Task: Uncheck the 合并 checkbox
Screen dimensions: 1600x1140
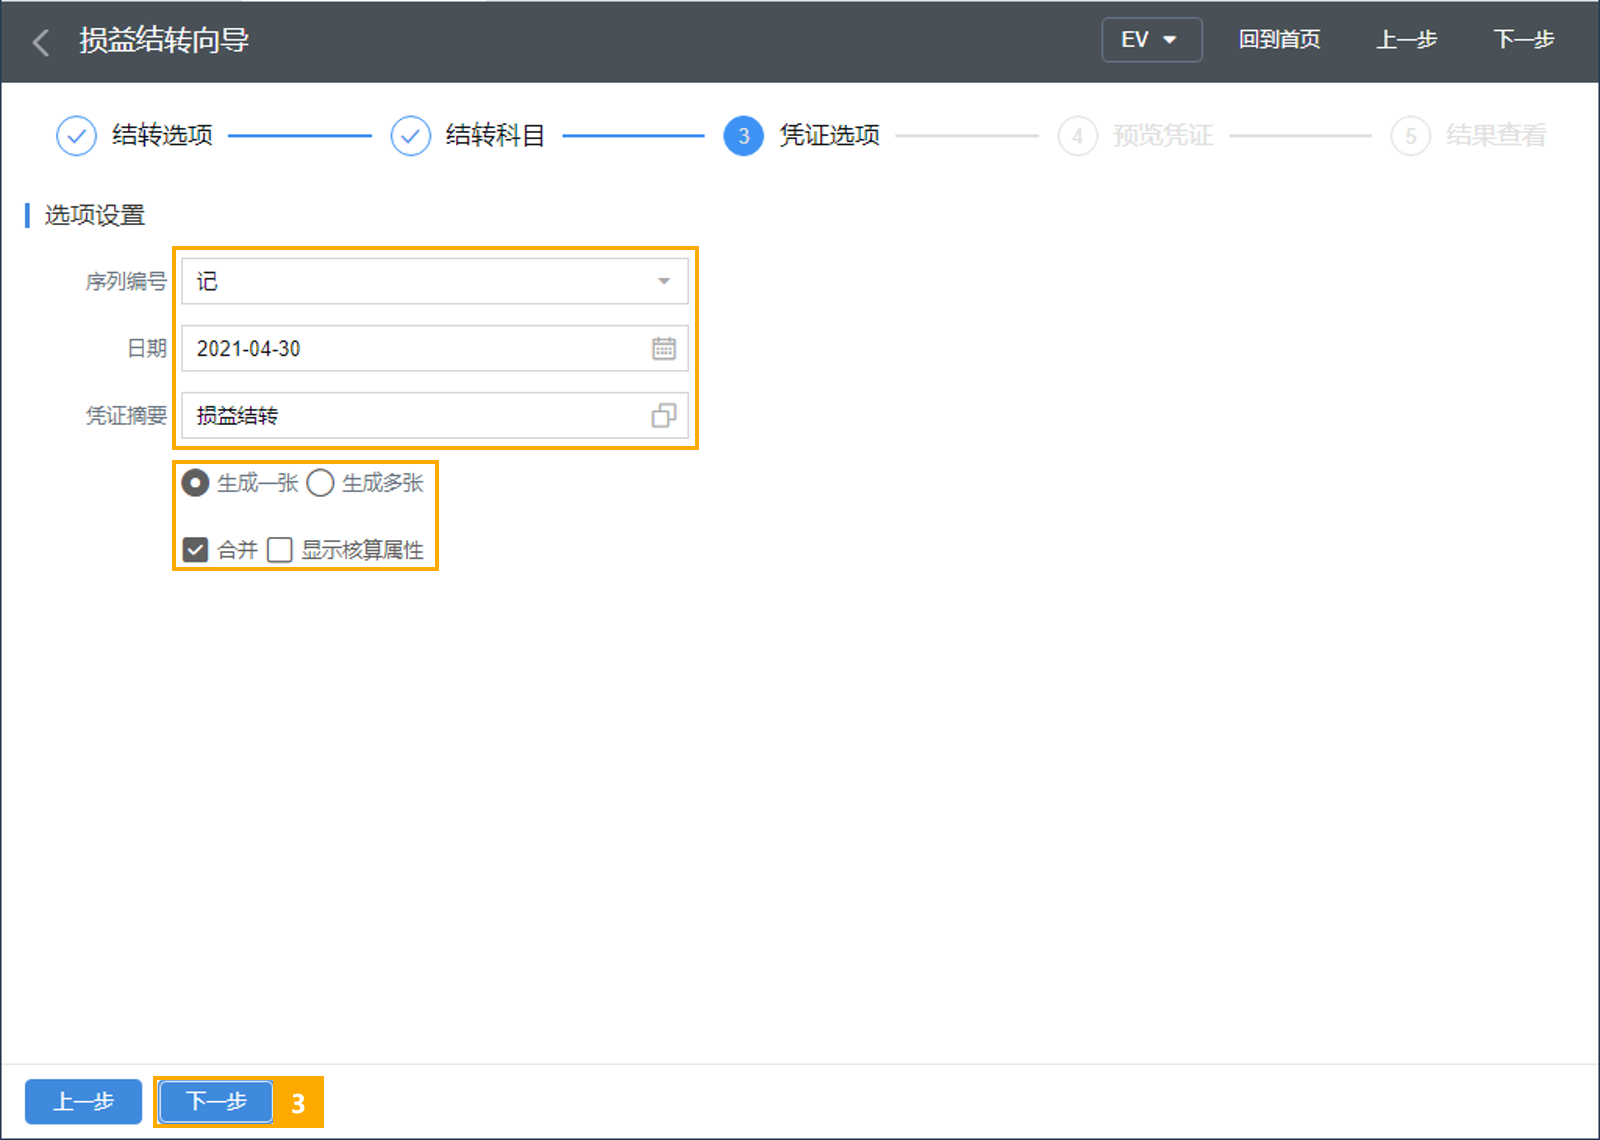Action: coord(196,550)
